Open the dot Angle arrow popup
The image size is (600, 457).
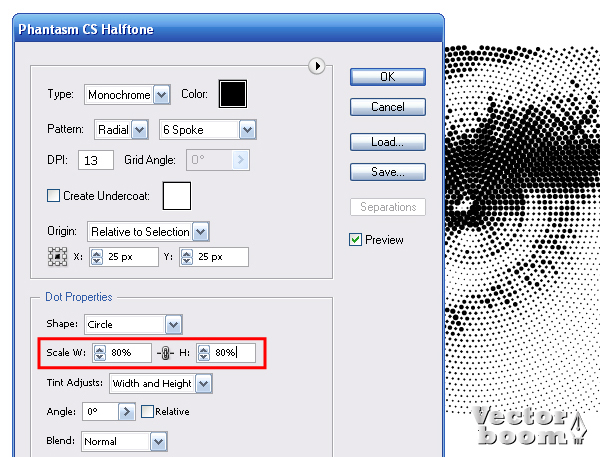click(127, 412)
